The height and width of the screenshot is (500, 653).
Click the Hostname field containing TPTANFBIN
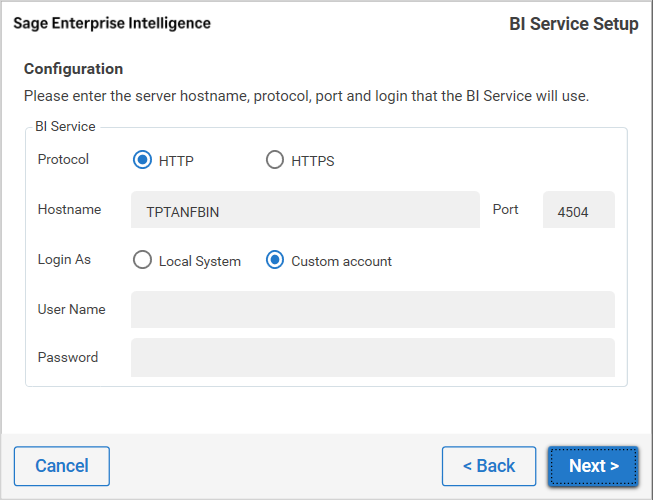(x=305, y=210)
